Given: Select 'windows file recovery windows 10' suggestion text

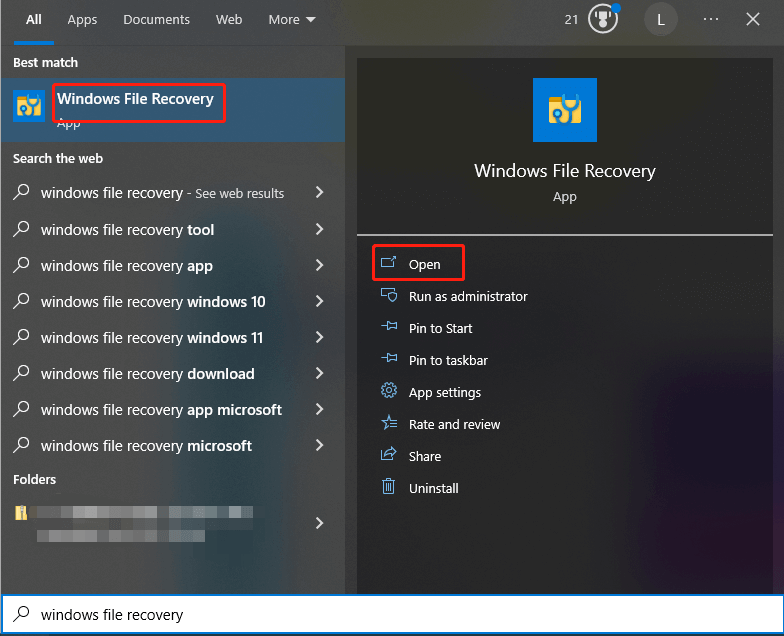Looking at the screenshot, I should click(153, 302).
